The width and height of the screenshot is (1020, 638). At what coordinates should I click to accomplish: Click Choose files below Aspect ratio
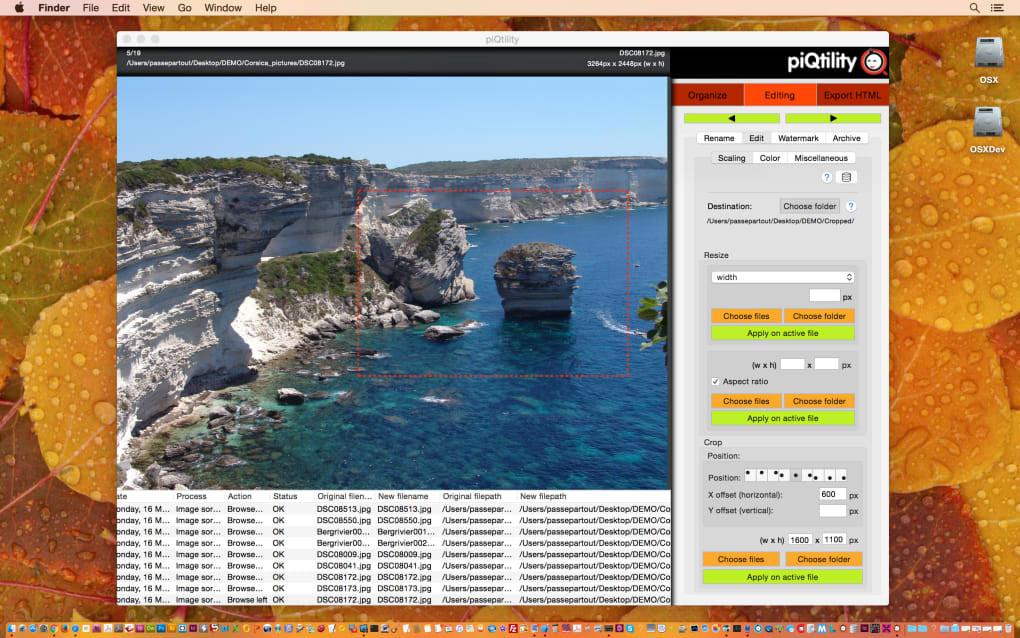pyautogui.click(x=746, y=401)
